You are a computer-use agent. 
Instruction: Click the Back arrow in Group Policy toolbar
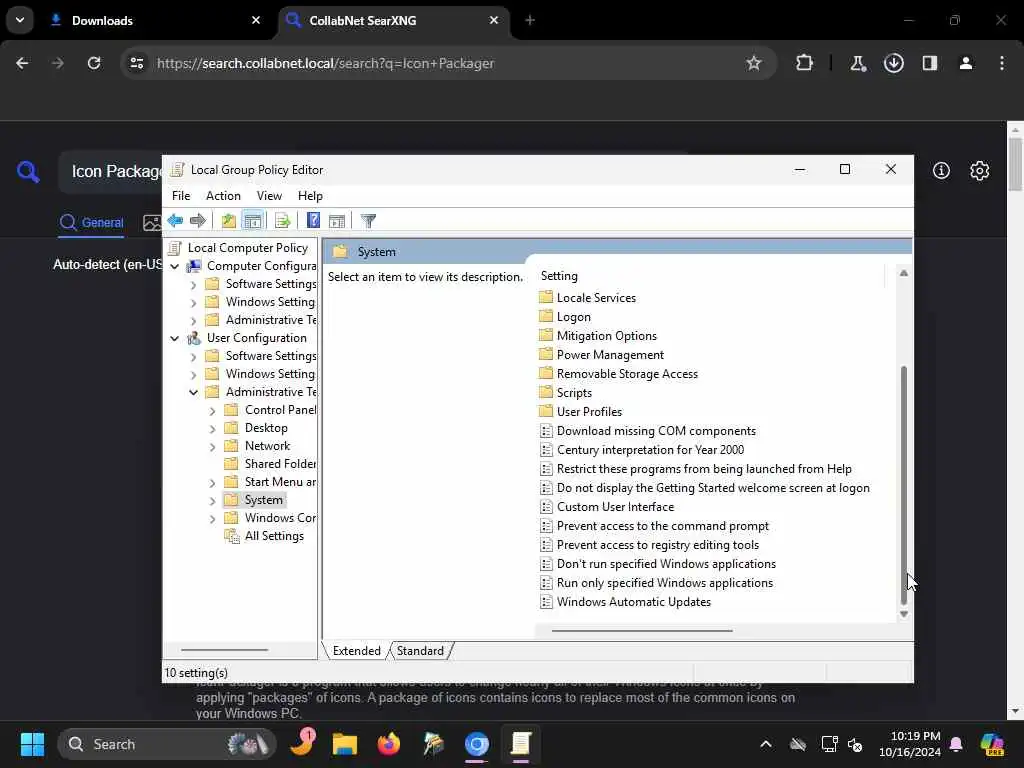click(x=175, y=221)
